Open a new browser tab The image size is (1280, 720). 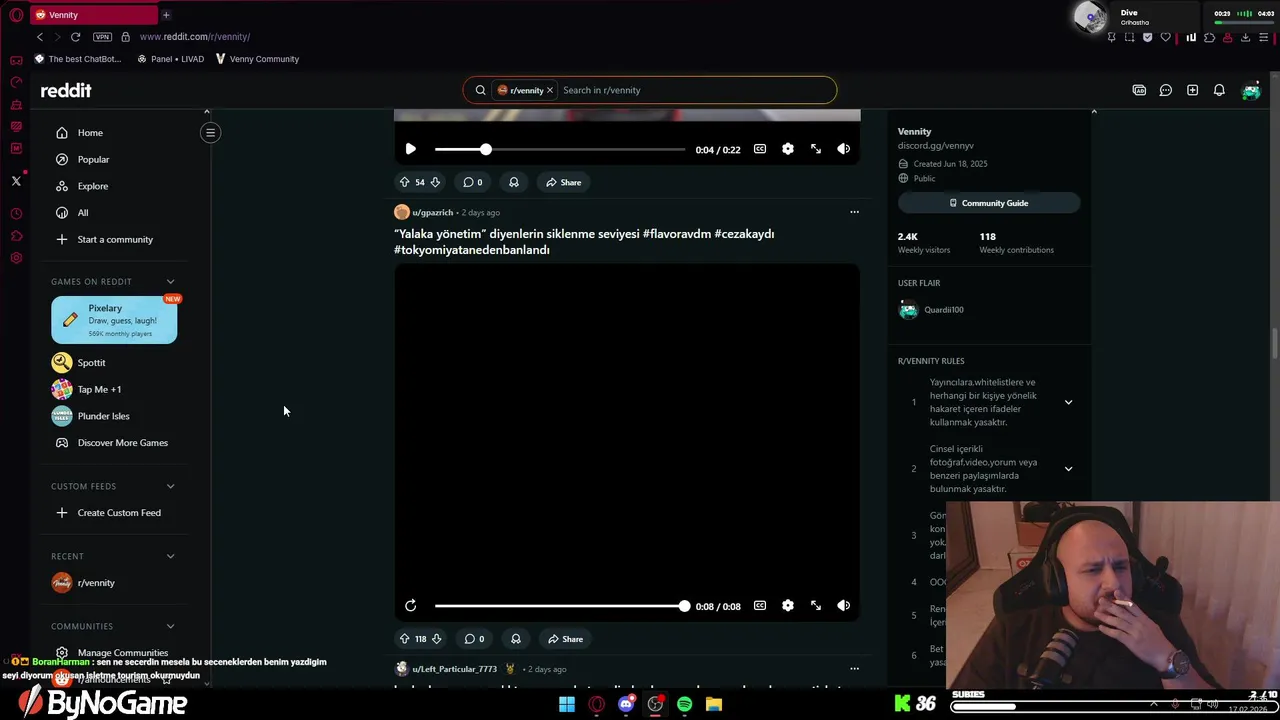pyautogui.click(x=166, y=15)
